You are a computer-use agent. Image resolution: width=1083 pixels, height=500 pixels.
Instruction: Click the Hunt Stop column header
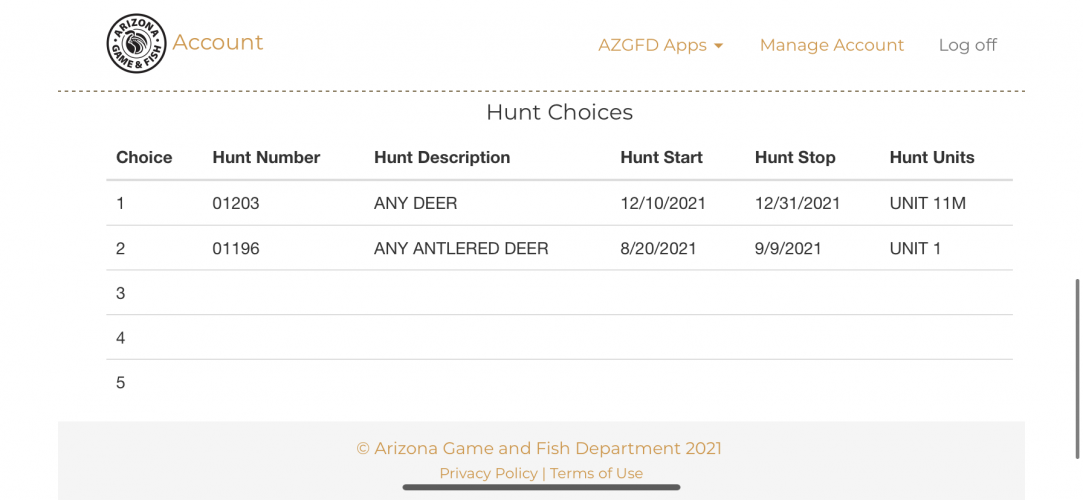pyautogui.click(x=795, y=157)
